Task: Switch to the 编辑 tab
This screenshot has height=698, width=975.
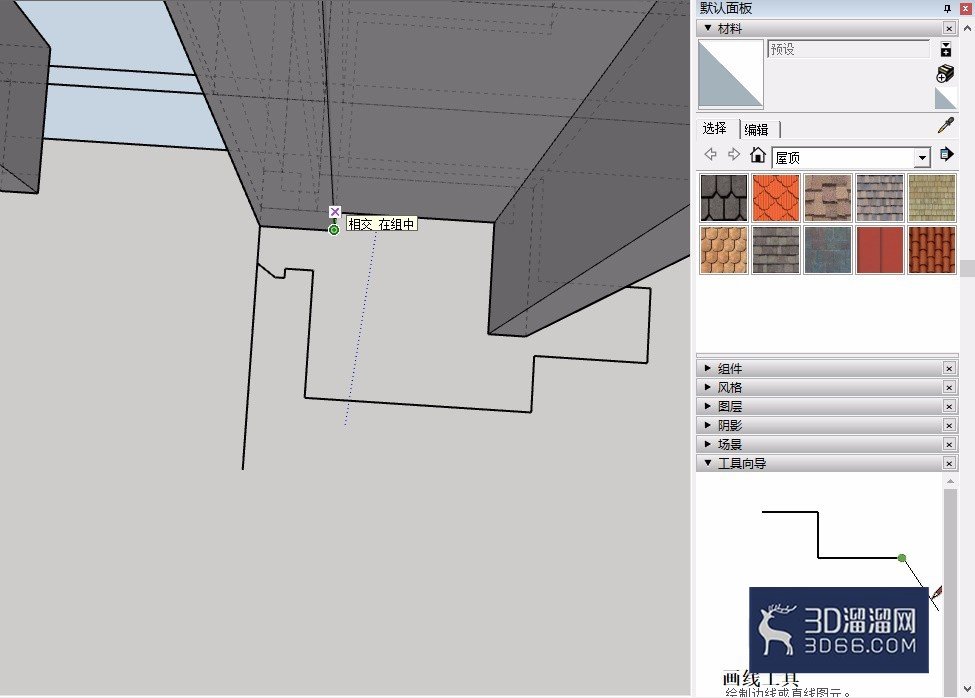Action: (x=757, y=130)
